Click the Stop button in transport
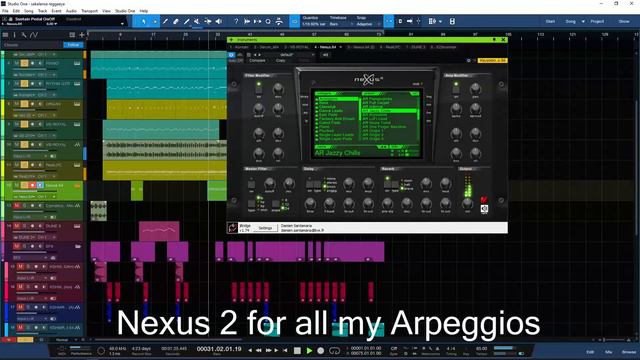Viewport: 640px width, 360px height. coord(298,351)
